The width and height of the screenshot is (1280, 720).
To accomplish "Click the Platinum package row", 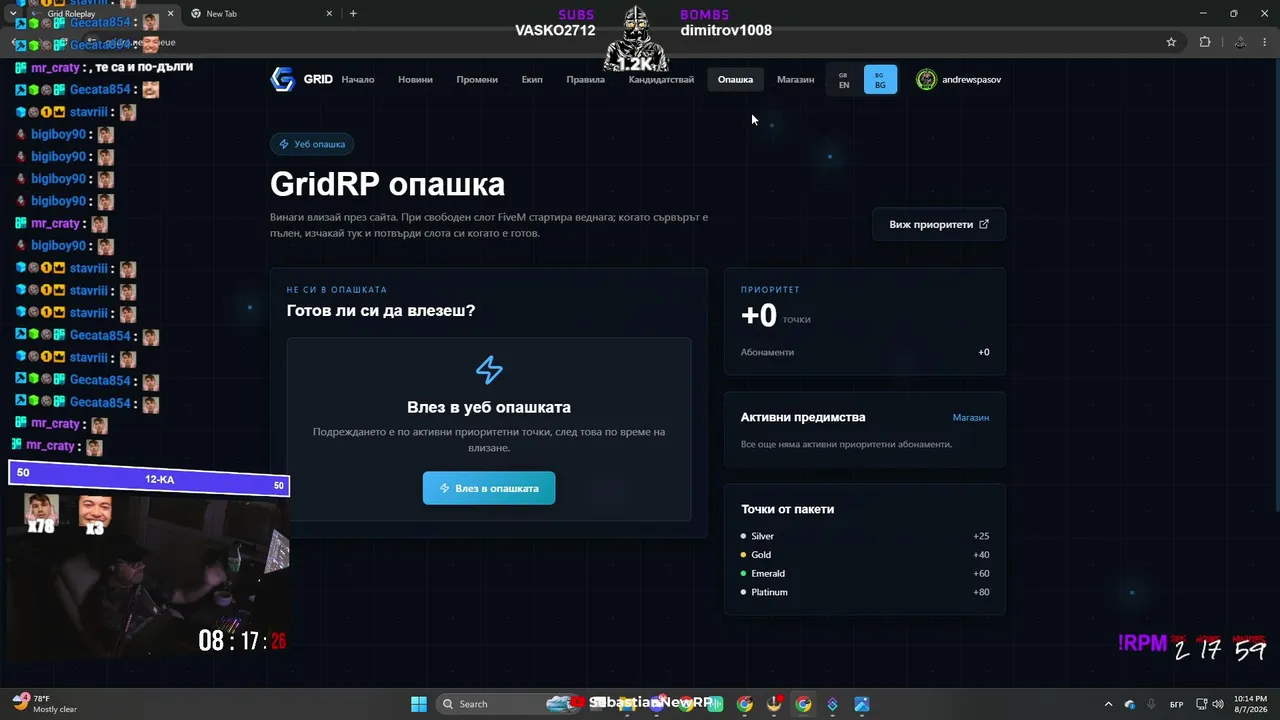I will [x=865, y=592].
